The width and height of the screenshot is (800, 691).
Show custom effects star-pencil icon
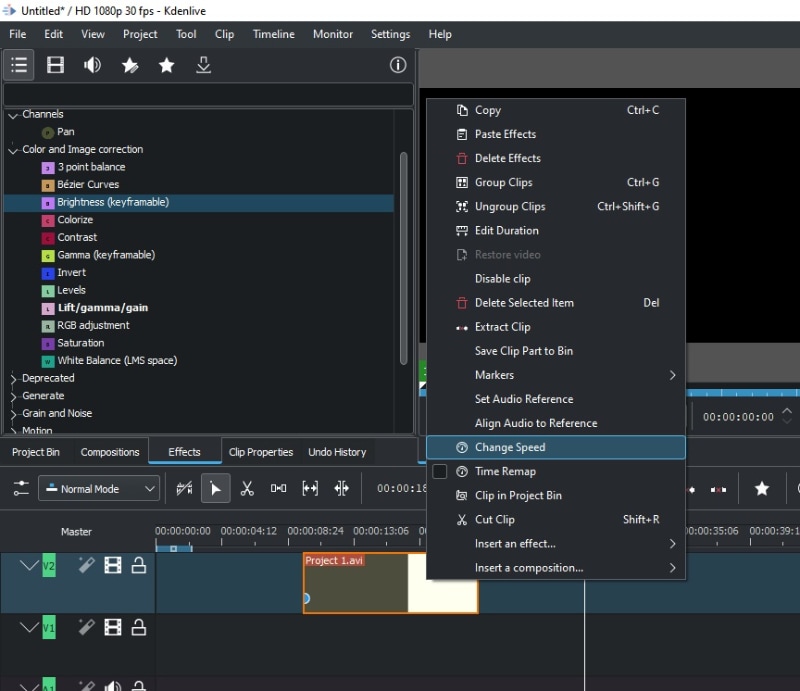point(130,65)
